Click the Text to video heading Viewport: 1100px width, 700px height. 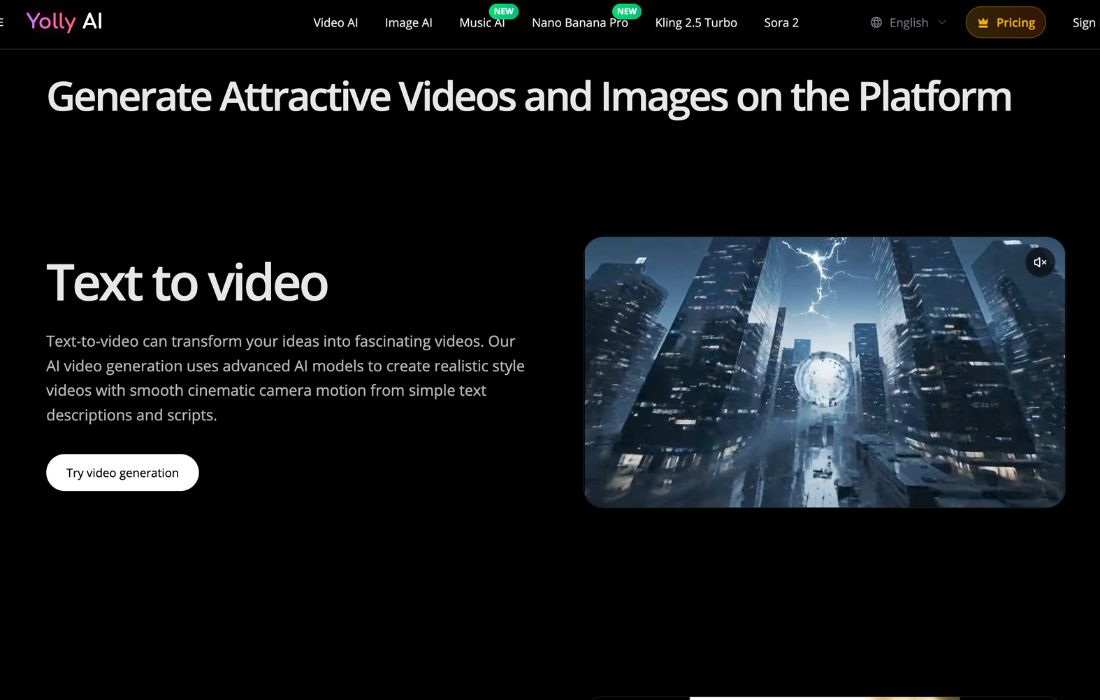(x=187, y=282)
